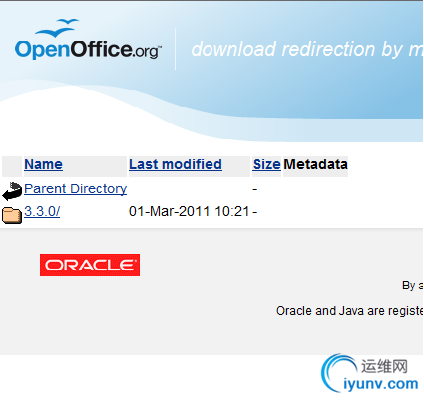Click the date 01-Mar-2011 10:21
The height and width of the screenshot is (400, 424).
pos(189,211)
